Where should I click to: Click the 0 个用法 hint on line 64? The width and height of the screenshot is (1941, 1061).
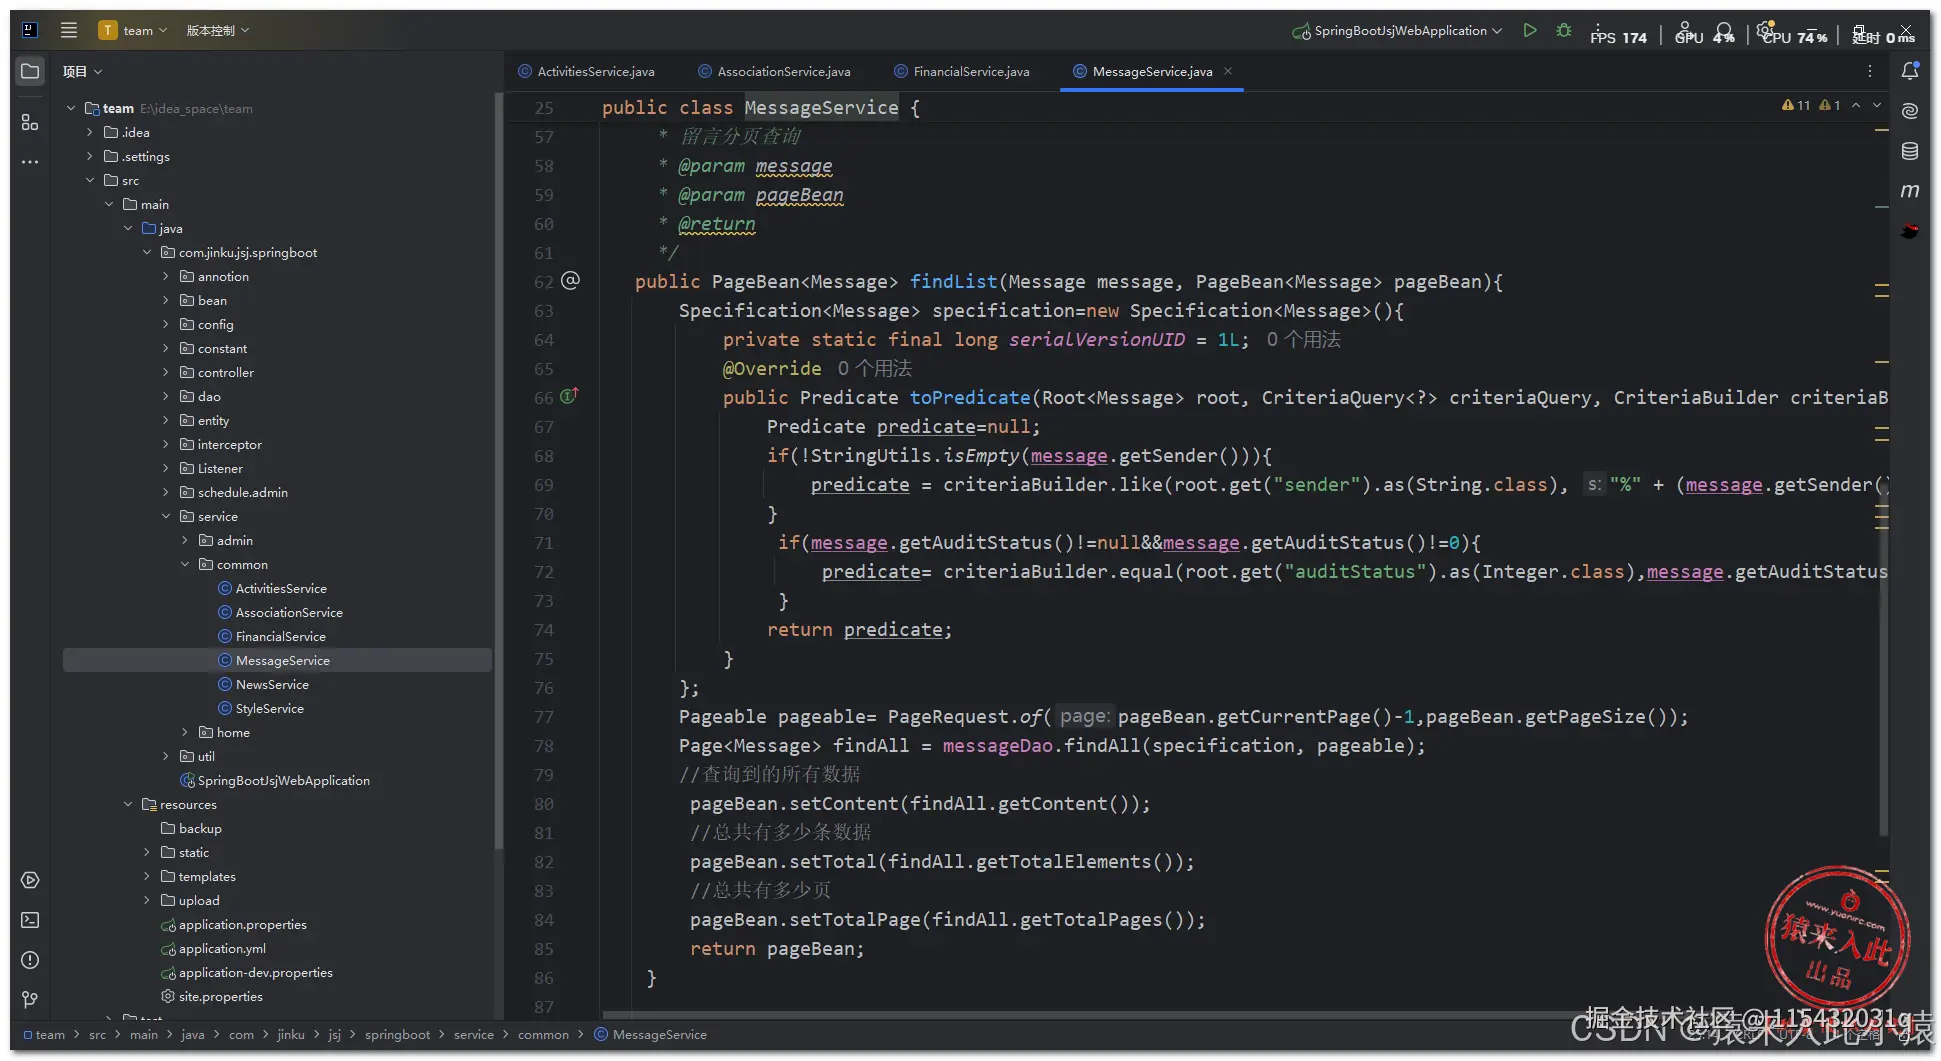pos(1303,339)
